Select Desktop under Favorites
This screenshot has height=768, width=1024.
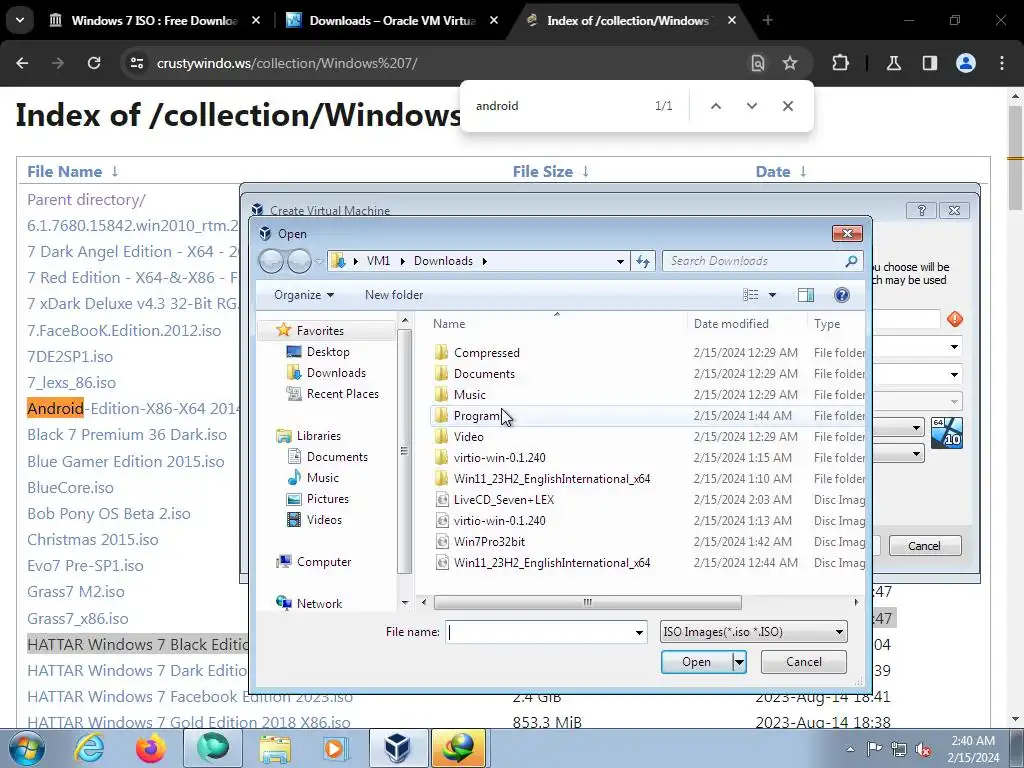[x=328, y=352]
